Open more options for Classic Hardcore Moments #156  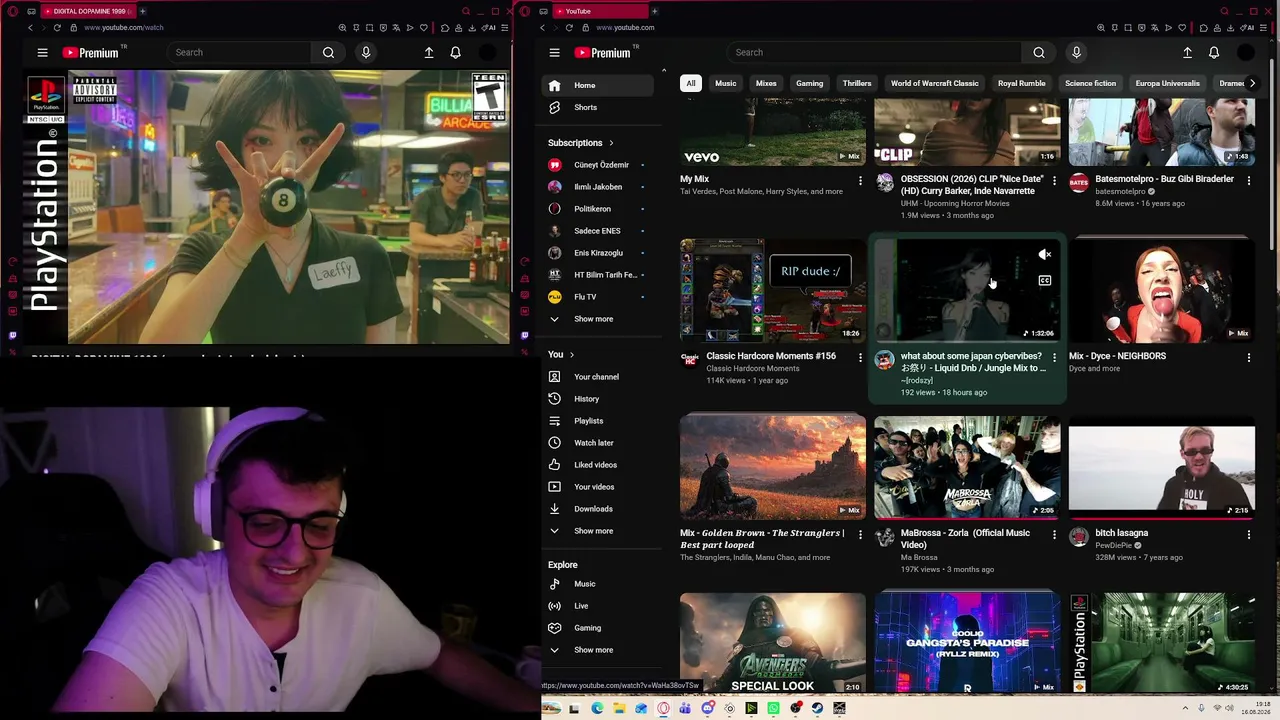click(860, 357)
